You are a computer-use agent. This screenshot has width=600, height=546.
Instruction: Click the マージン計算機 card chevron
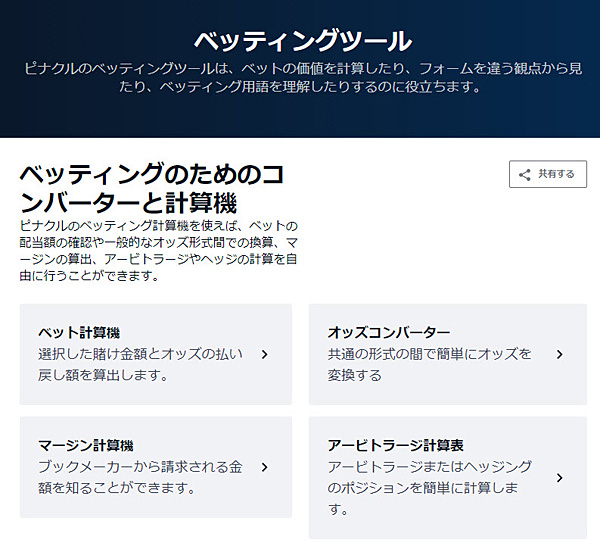264,467
